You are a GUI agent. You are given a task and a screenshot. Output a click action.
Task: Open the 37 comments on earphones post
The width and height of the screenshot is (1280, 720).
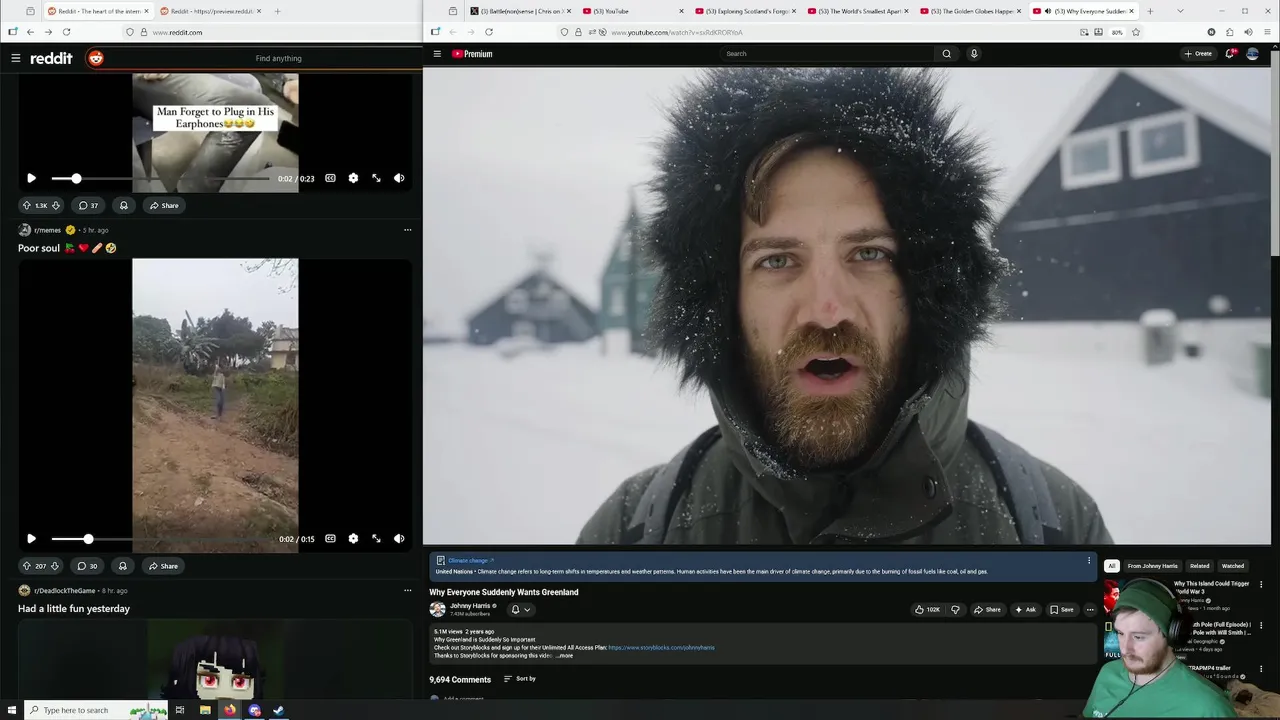(89, 205)
